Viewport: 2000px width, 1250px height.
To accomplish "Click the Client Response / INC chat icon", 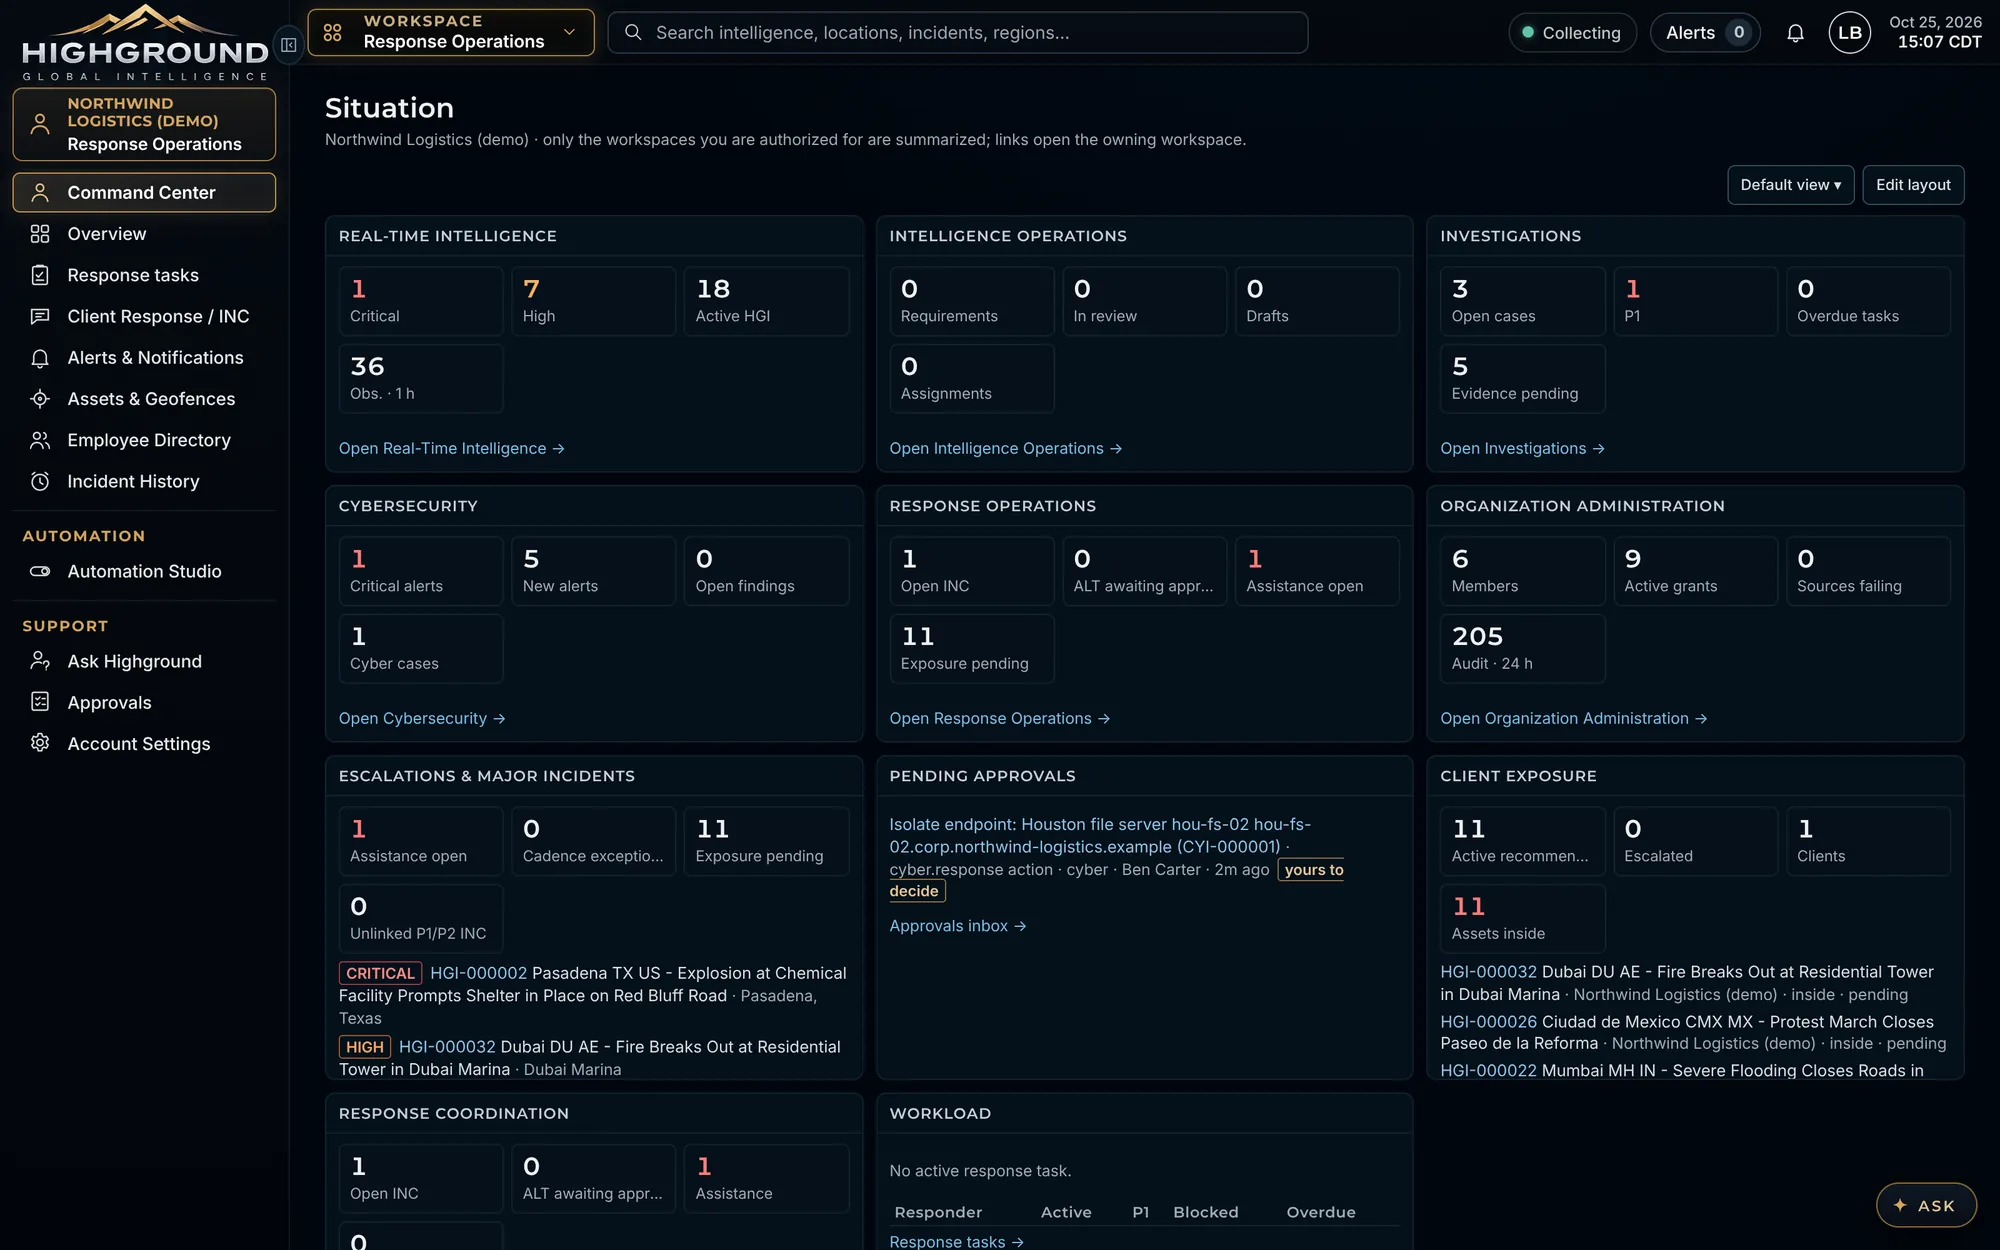I will point(40,316).
